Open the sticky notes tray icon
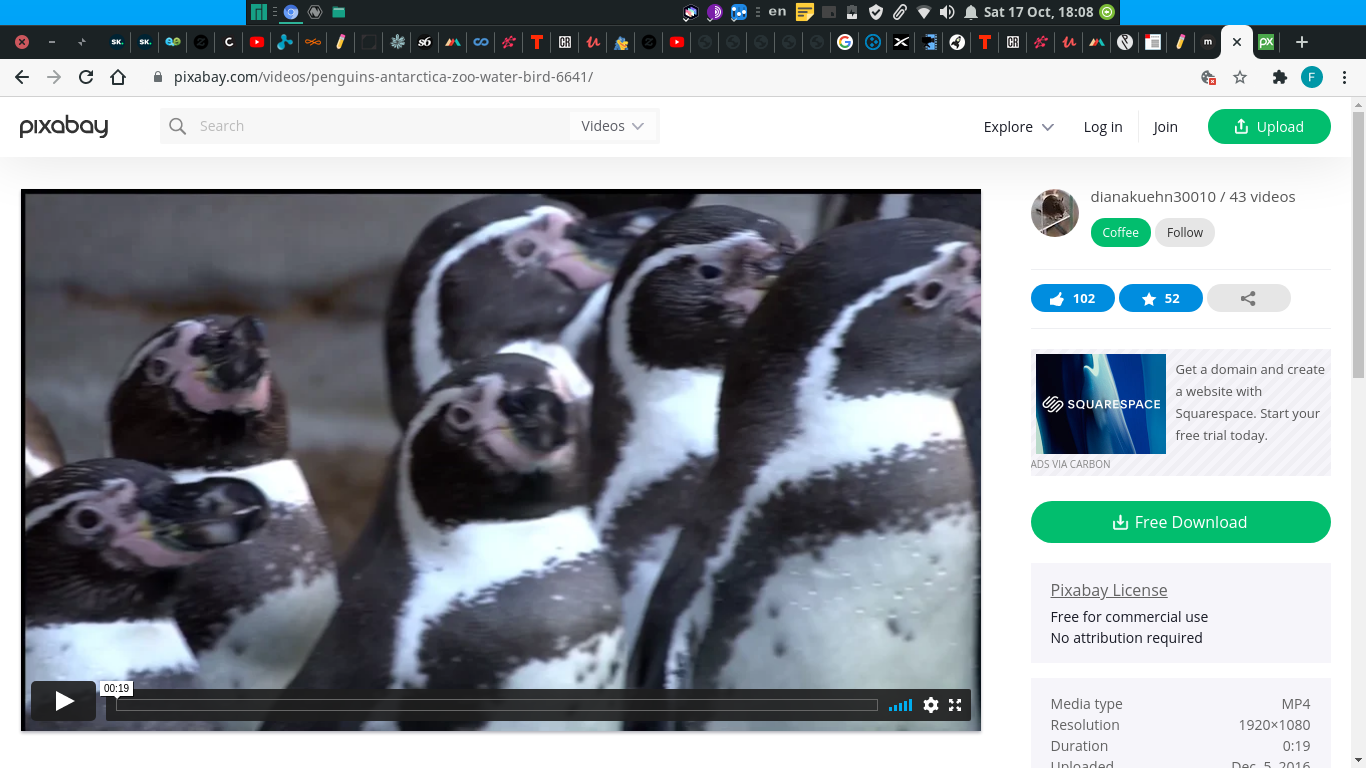This screenshot has height=768, width=1366. point(804,12)
